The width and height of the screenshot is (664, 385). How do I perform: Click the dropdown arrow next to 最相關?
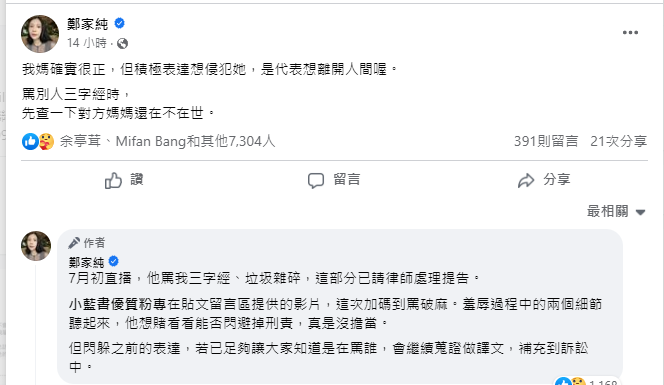(x=640, y=212)
